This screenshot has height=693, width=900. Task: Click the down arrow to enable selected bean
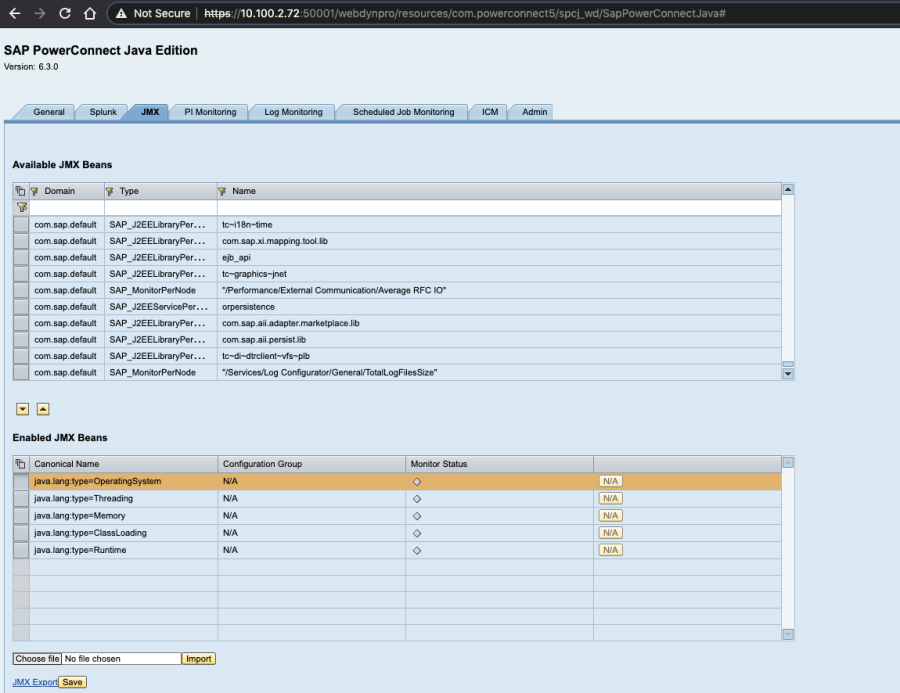[x=22, y=408]
